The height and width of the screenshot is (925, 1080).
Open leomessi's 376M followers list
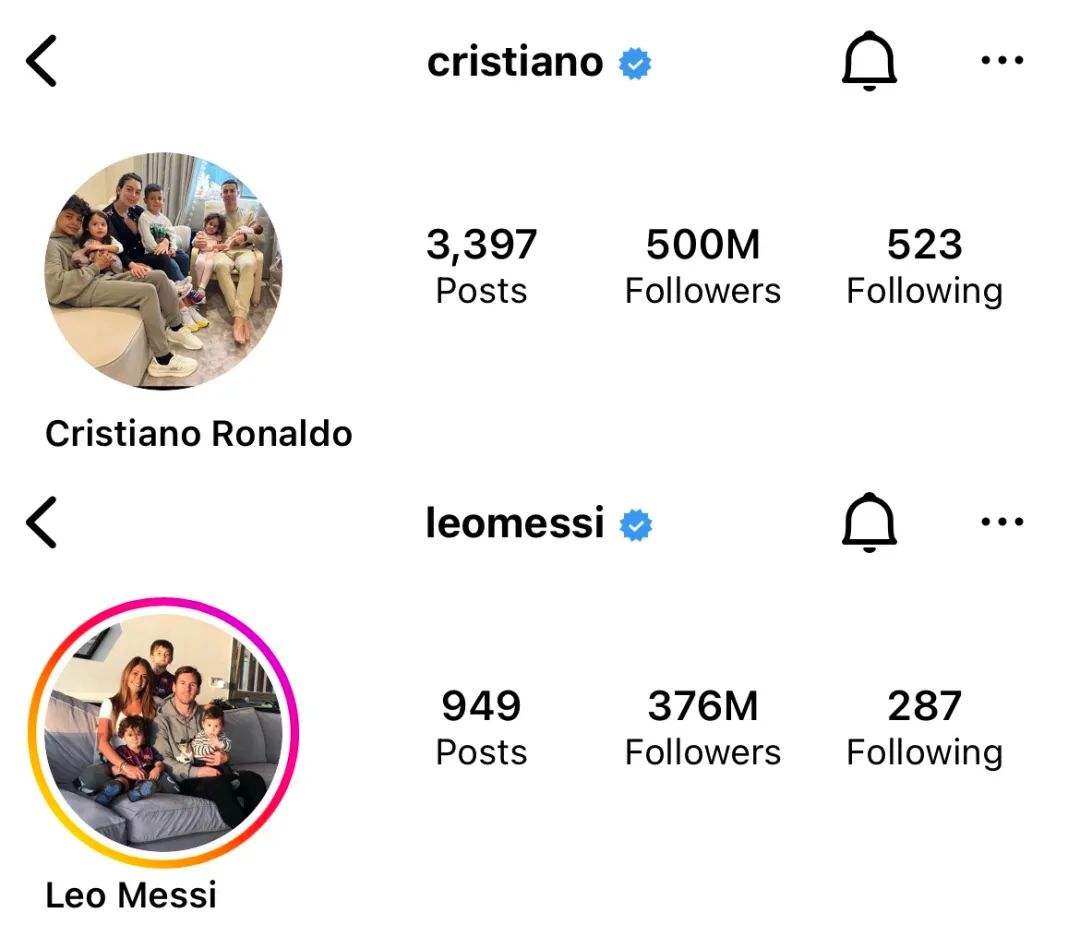coord(702,728)
